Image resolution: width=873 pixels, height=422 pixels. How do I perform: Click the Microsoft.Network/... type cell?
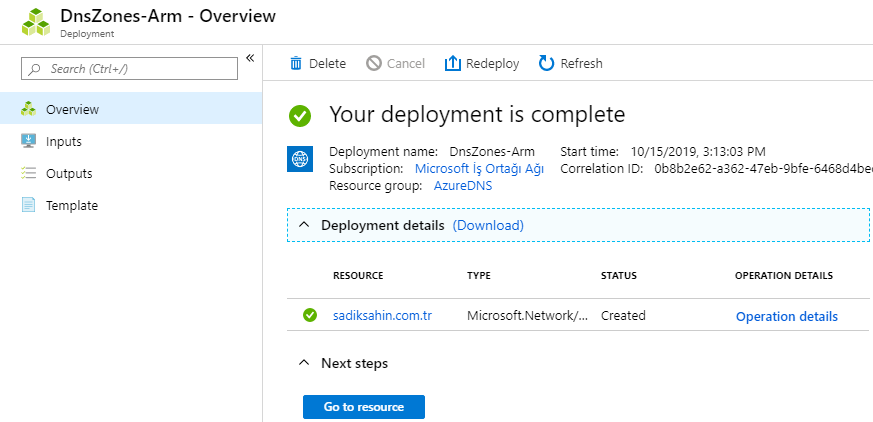point(527,316)
